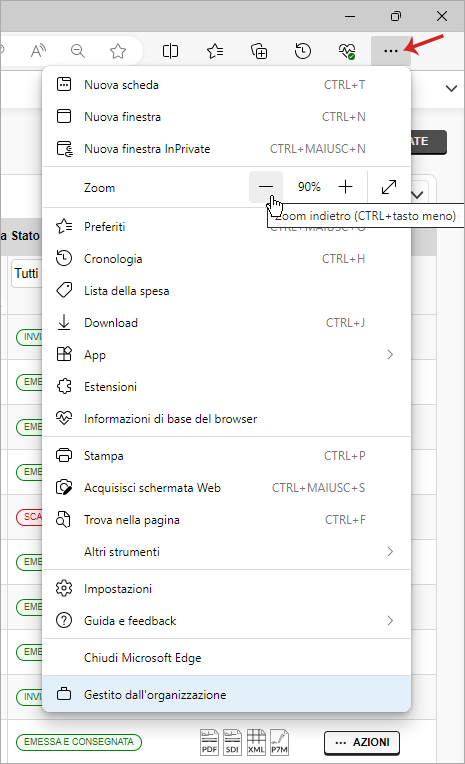Open the Settings and more ellipsis menu

click(390, 51)
